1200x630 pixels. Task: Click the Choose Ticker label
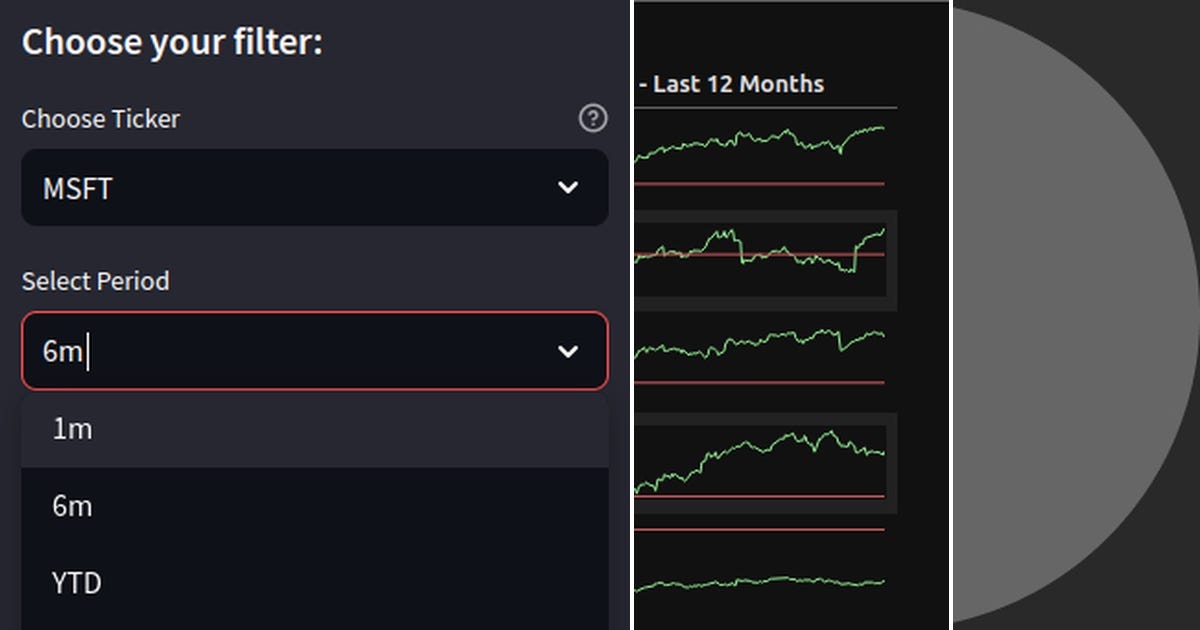[x=101, y=118]
